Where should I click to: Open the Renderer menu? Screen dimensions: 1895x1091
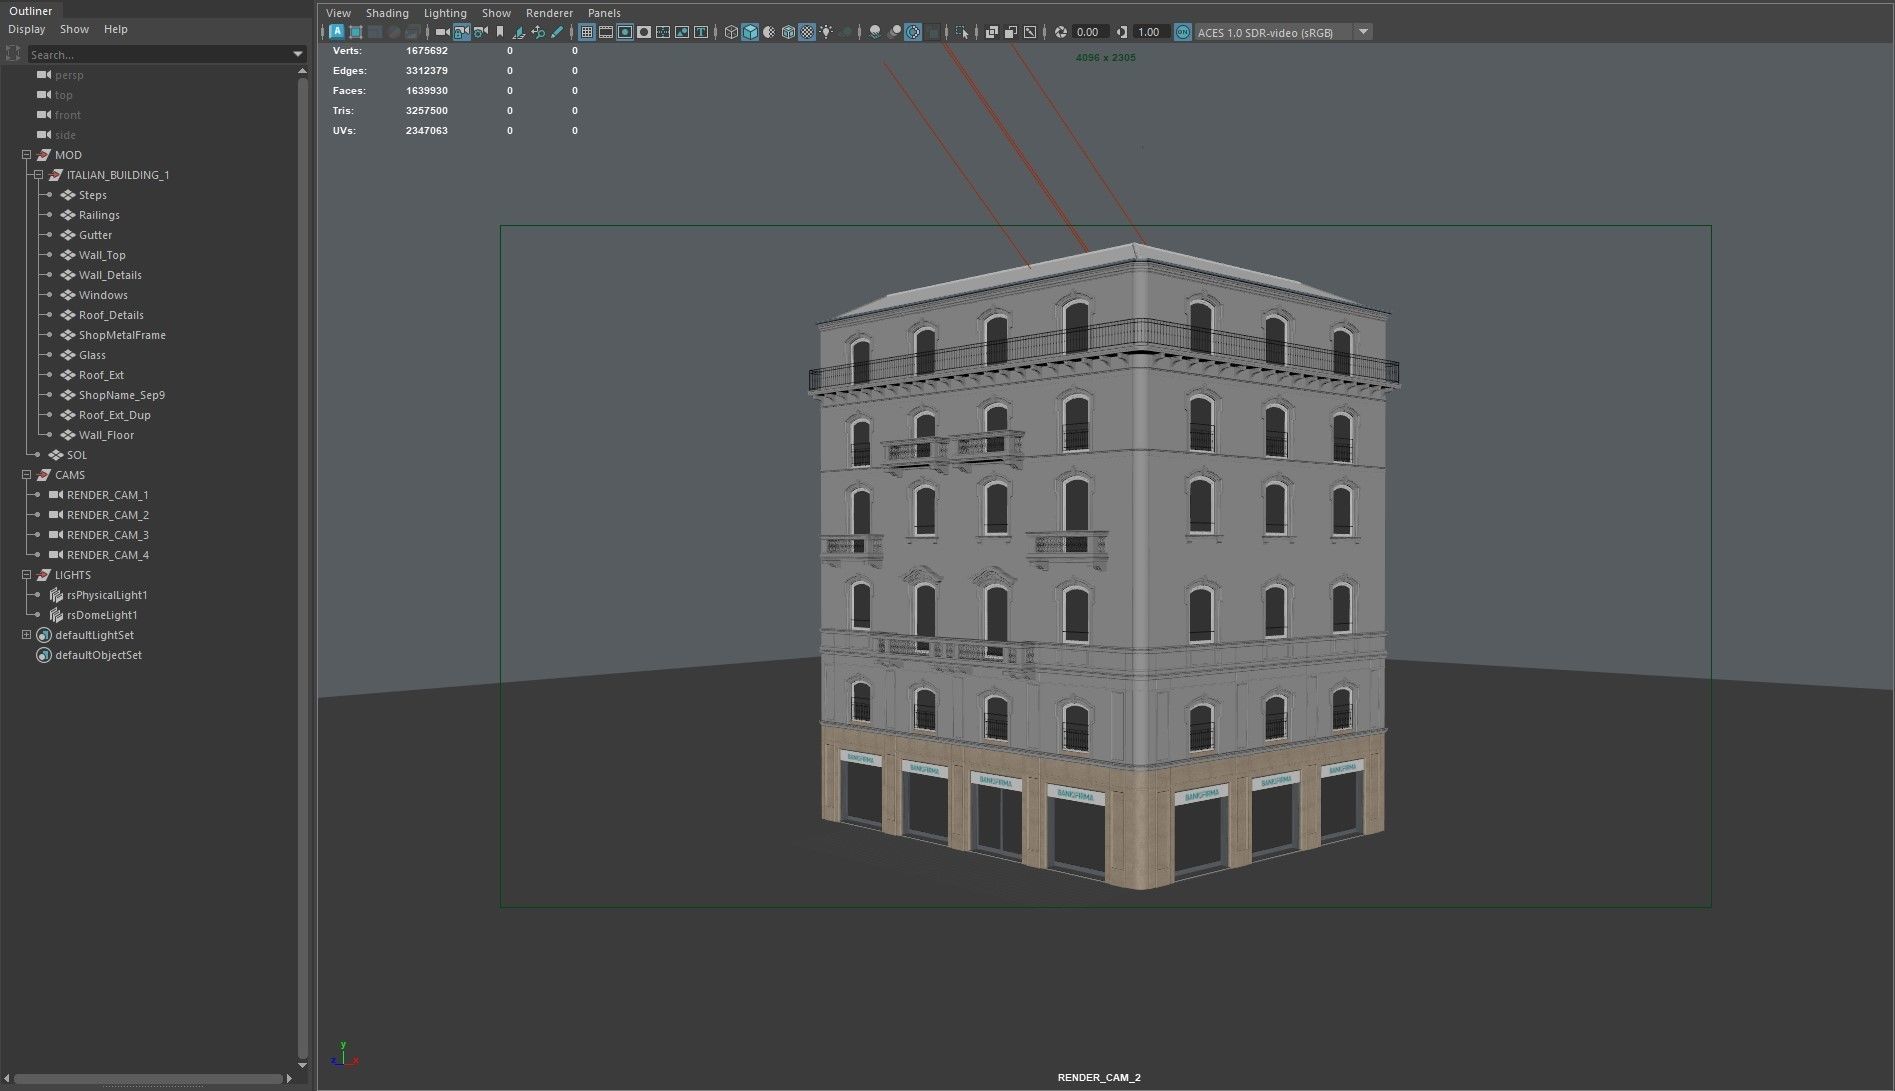pyautogui.click(x=548, y=13)
